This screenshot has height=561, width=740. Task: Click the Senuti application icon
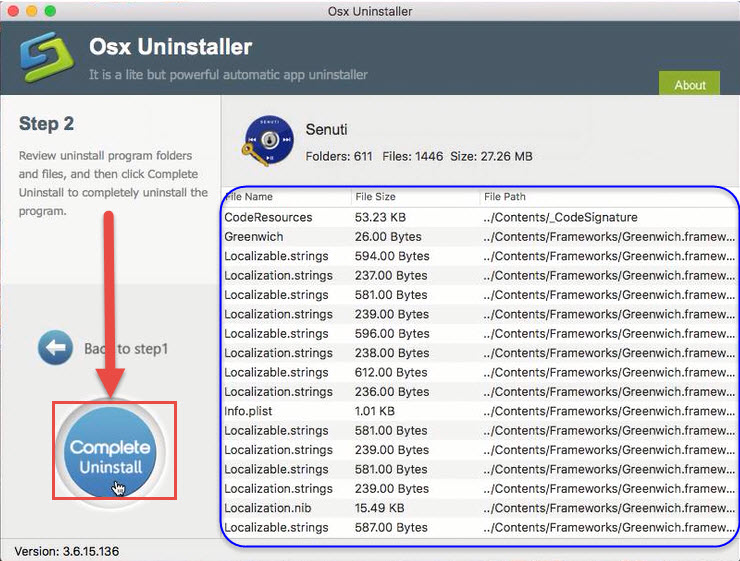point(268,142)
